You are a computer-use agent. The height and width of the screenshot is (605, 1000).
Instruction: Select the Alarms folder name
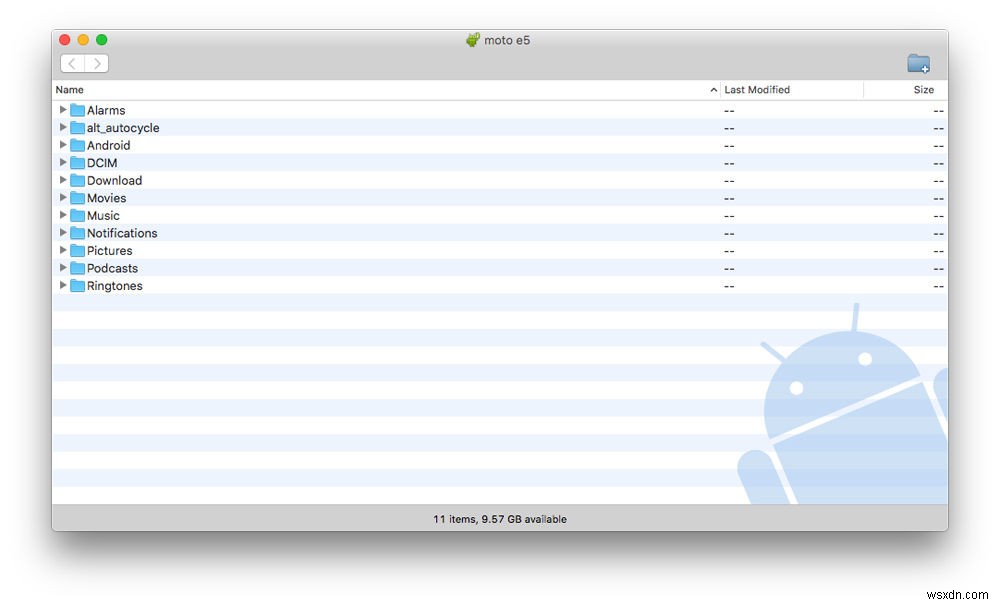pos(106,110)
